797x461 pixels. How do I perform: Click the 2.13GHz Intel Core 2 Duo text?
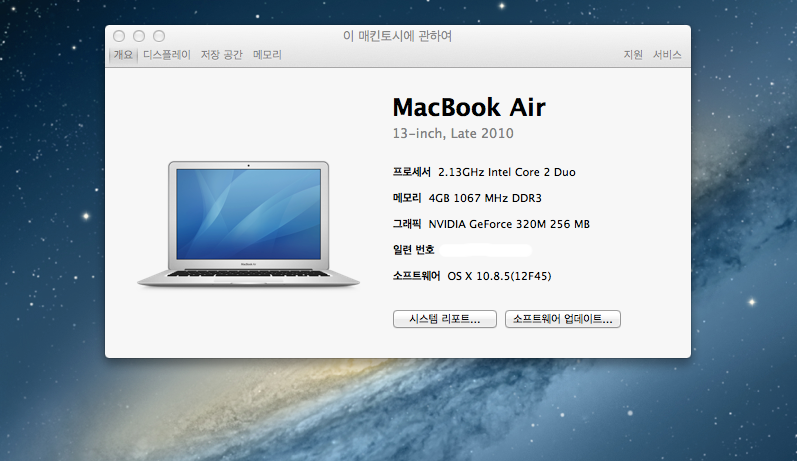[x=506, y=172]
